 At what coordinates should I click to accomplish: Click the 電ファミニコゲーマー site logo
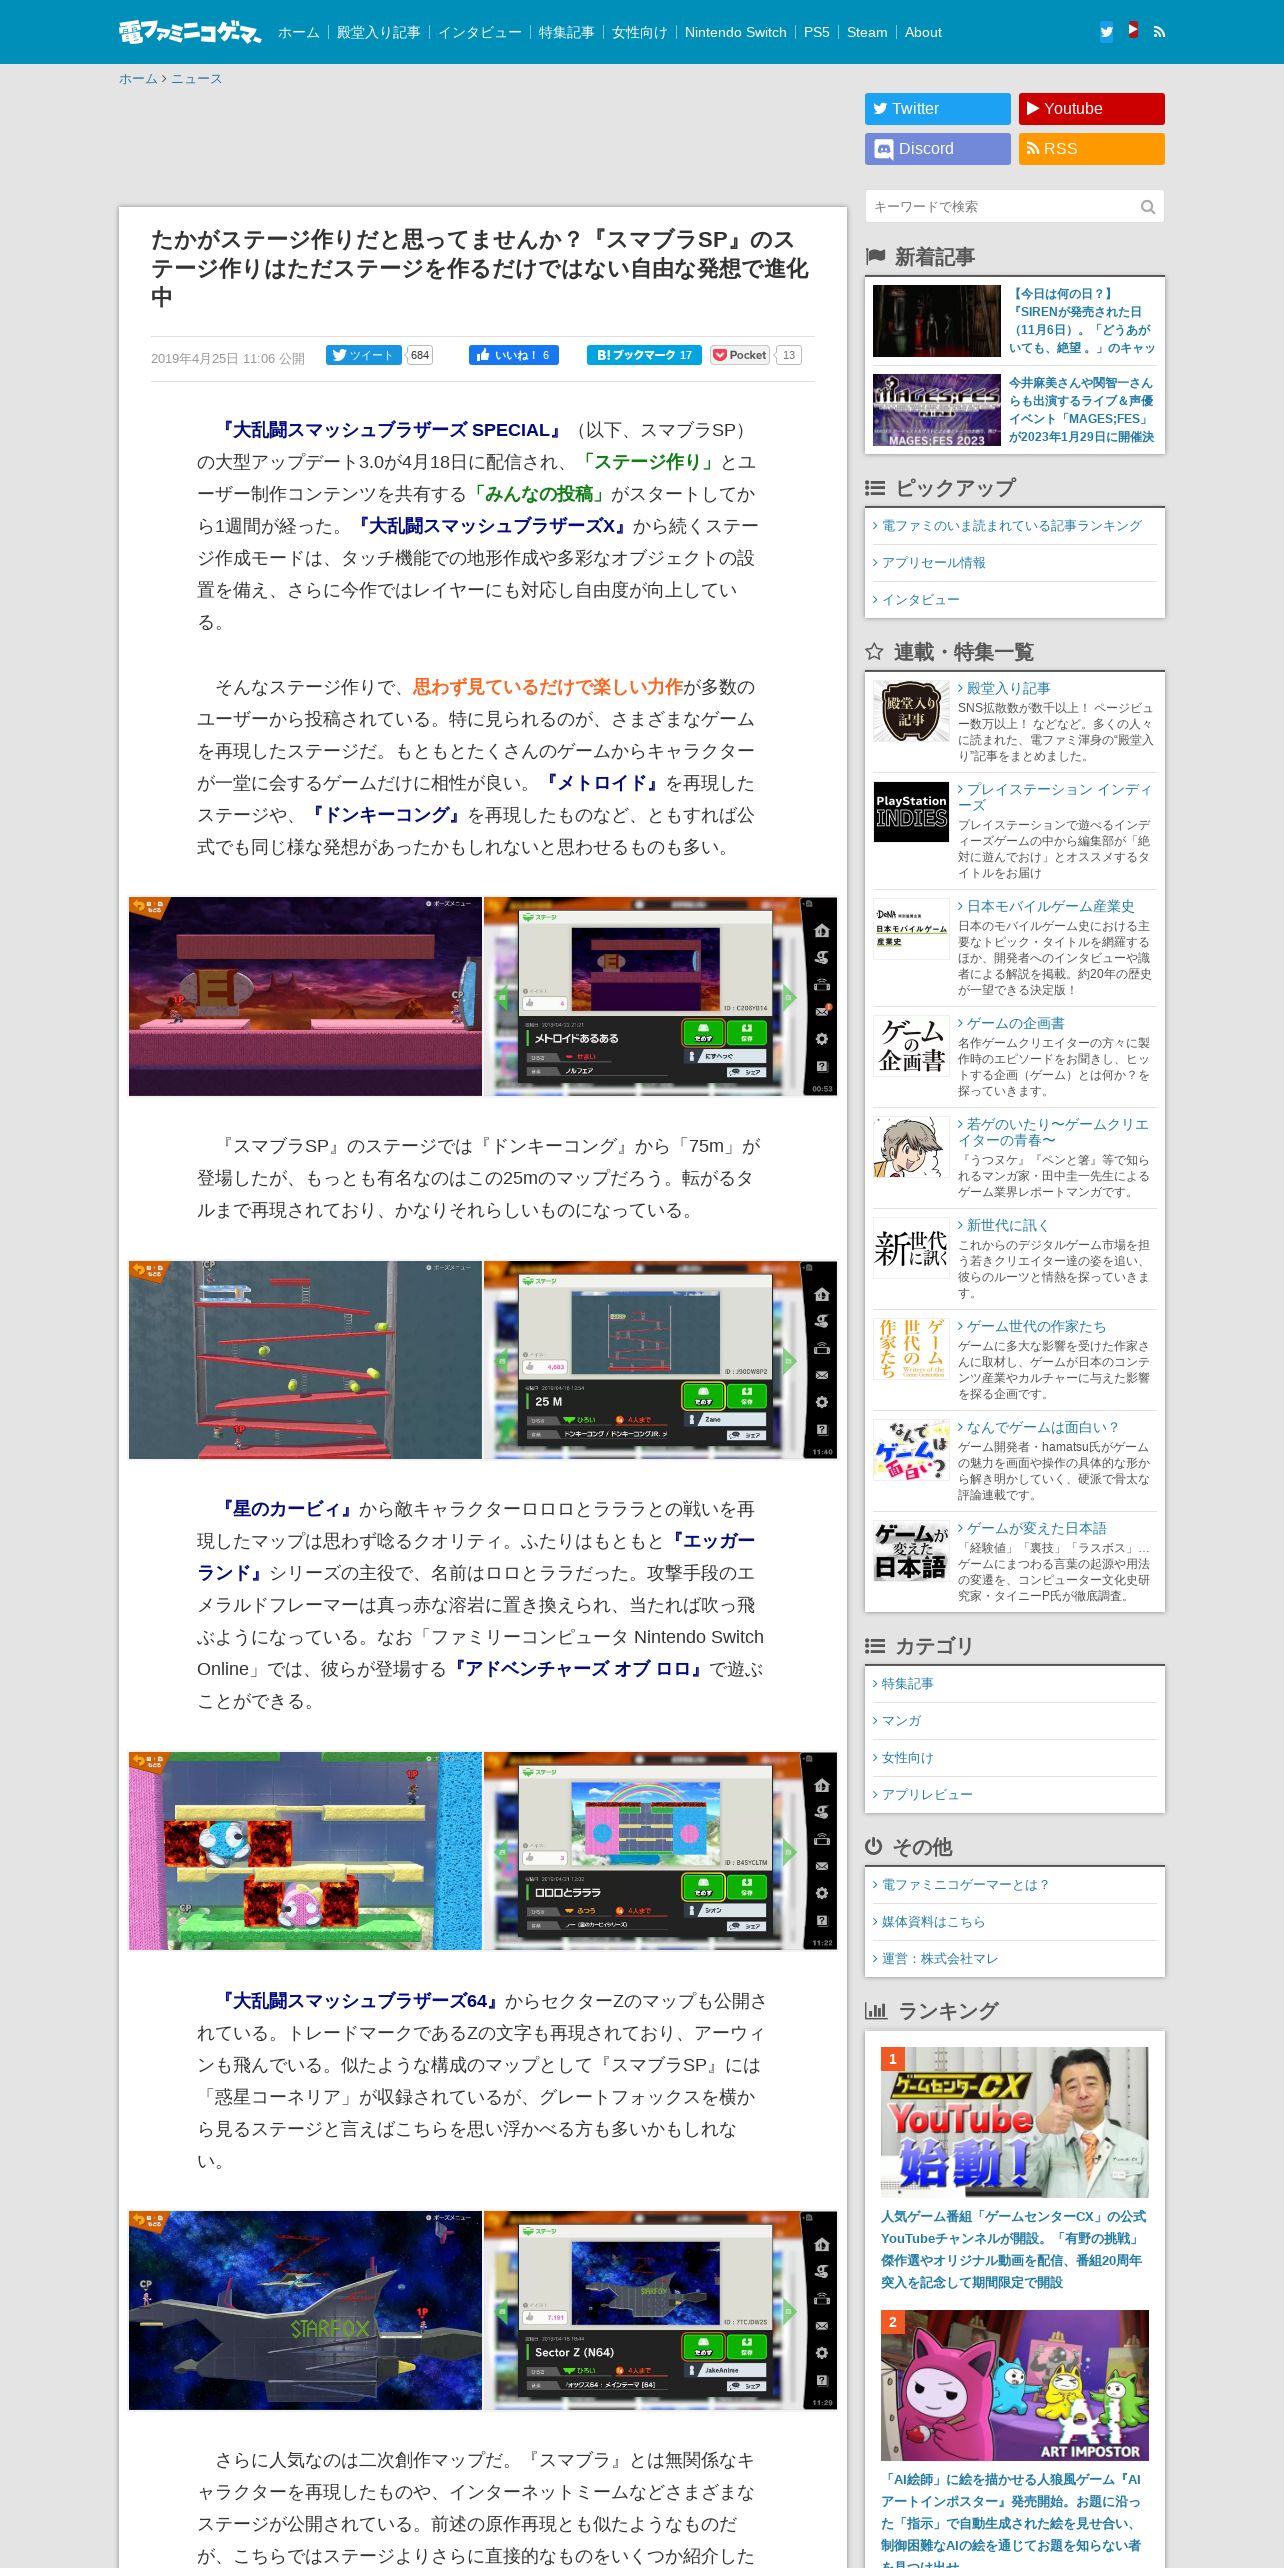pos(189,32)
